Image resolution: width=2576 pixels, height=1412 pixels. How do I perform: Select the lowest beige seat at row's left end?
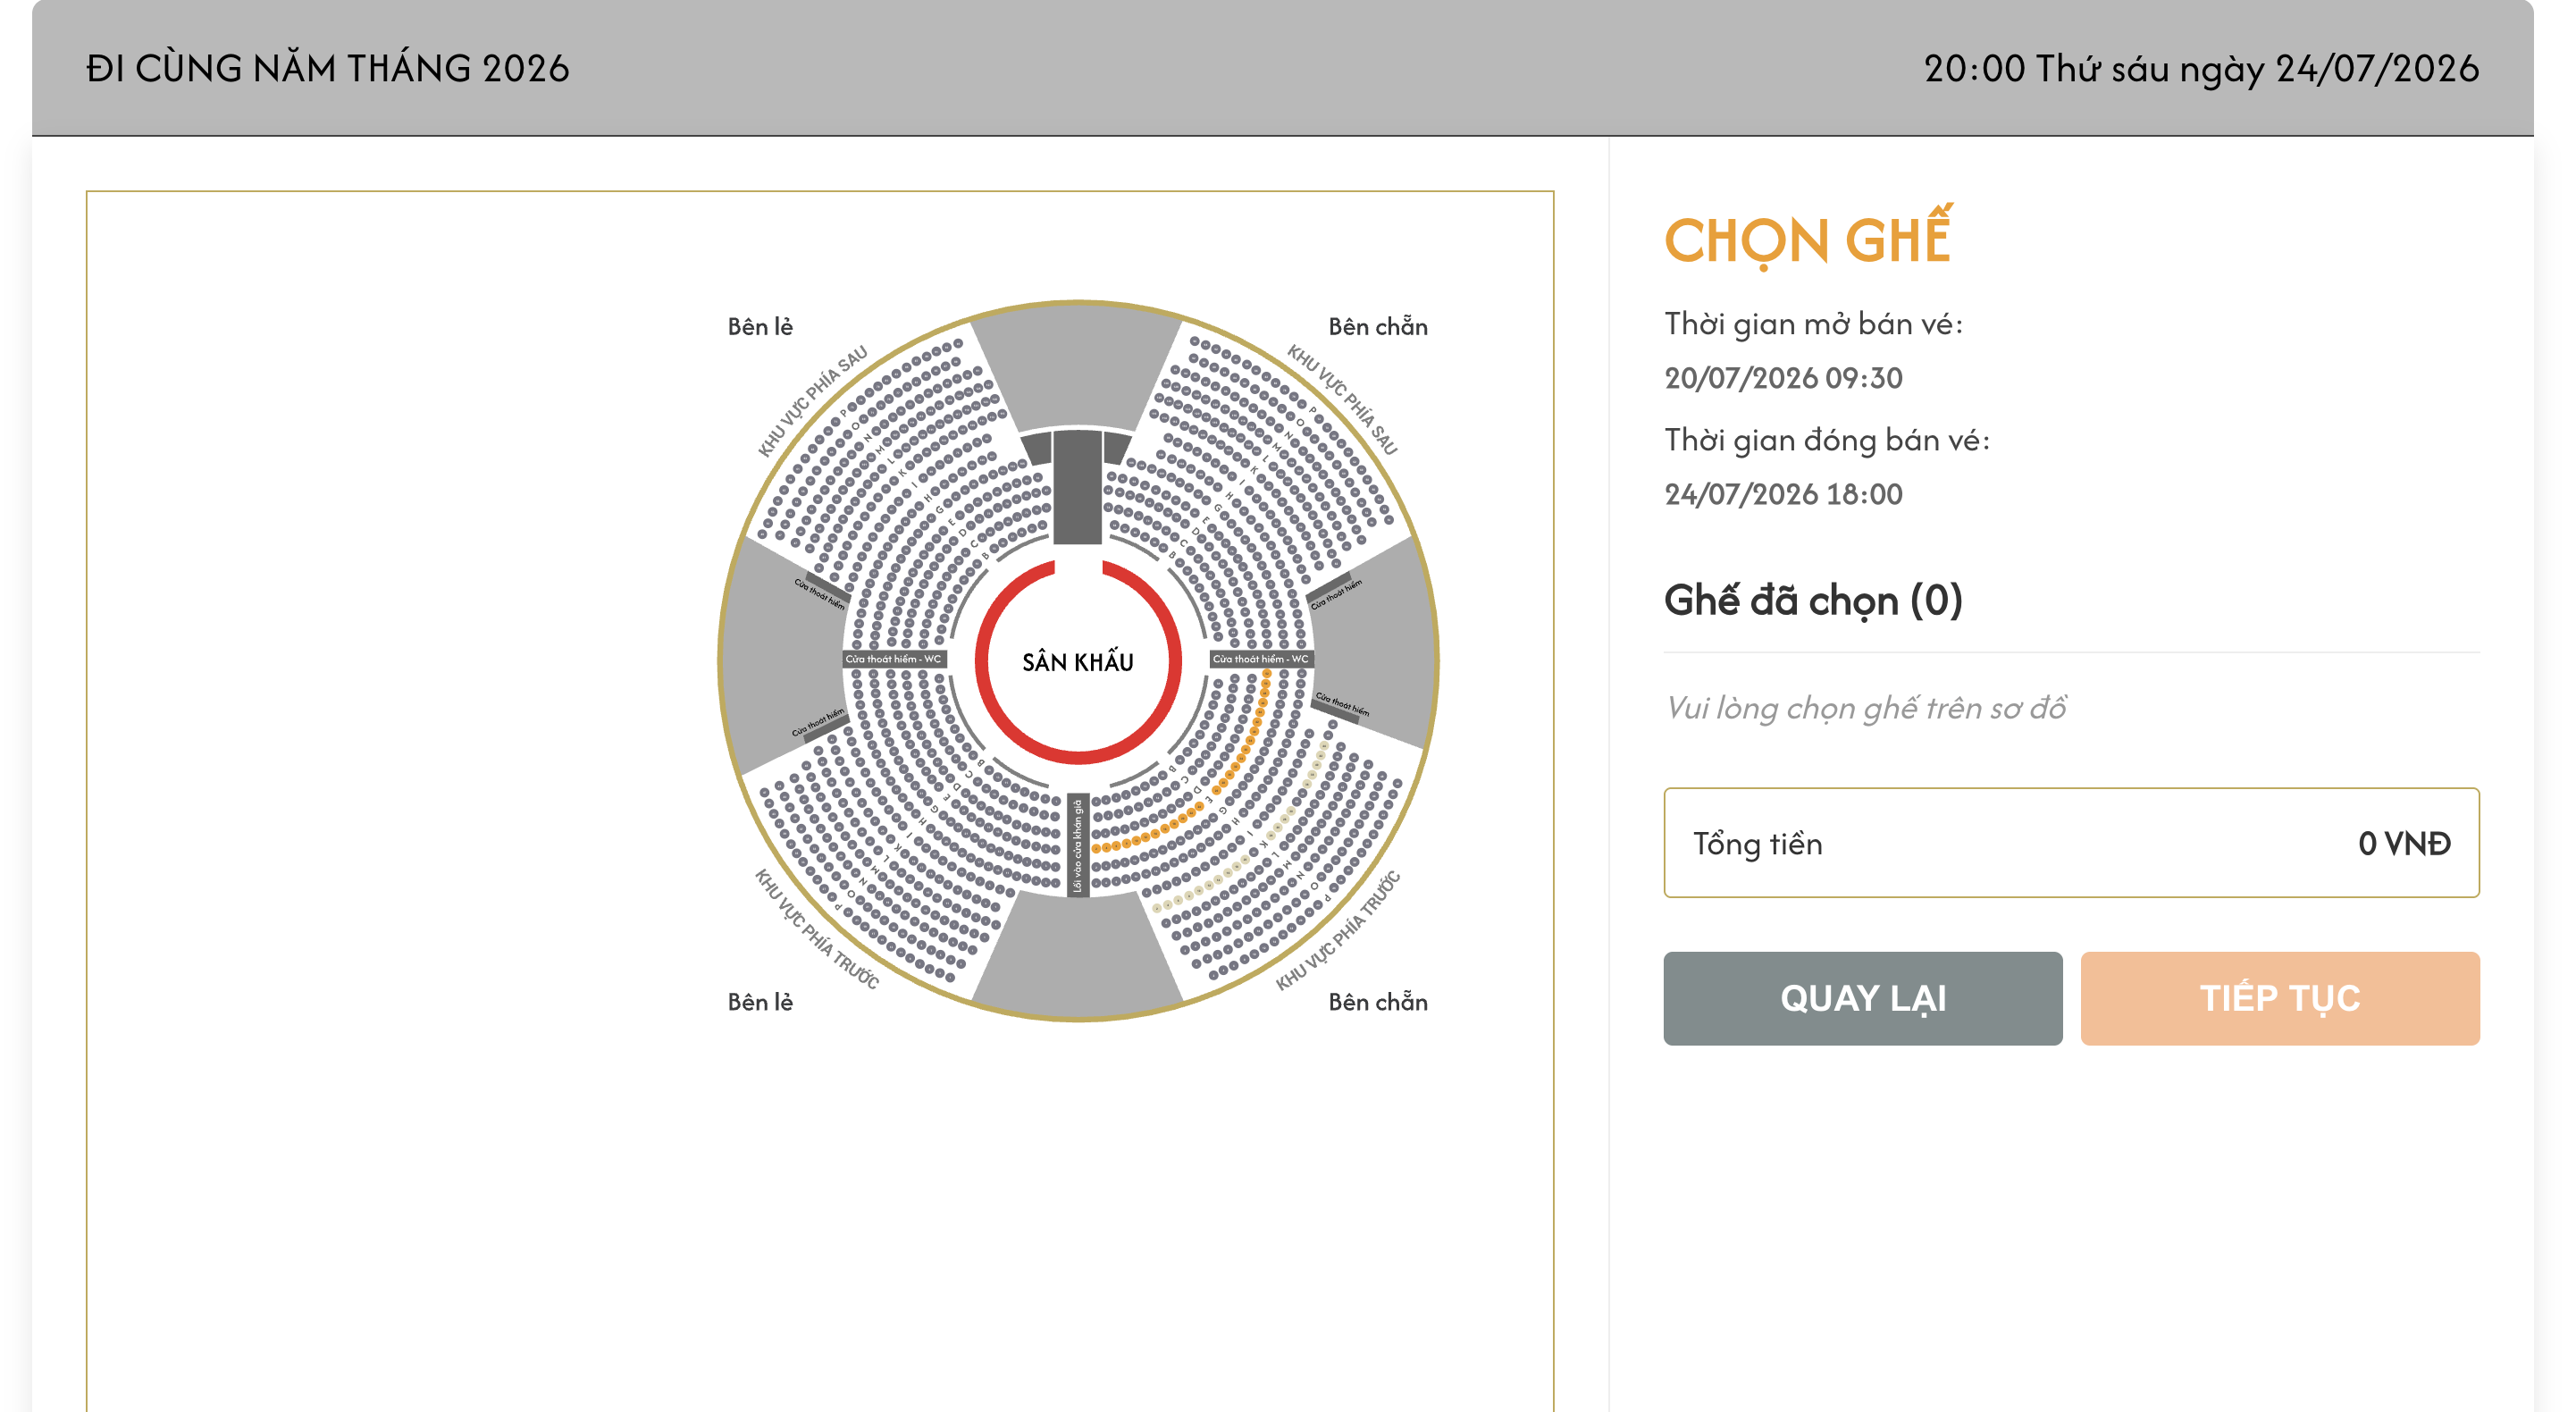tap(1158, 909)
